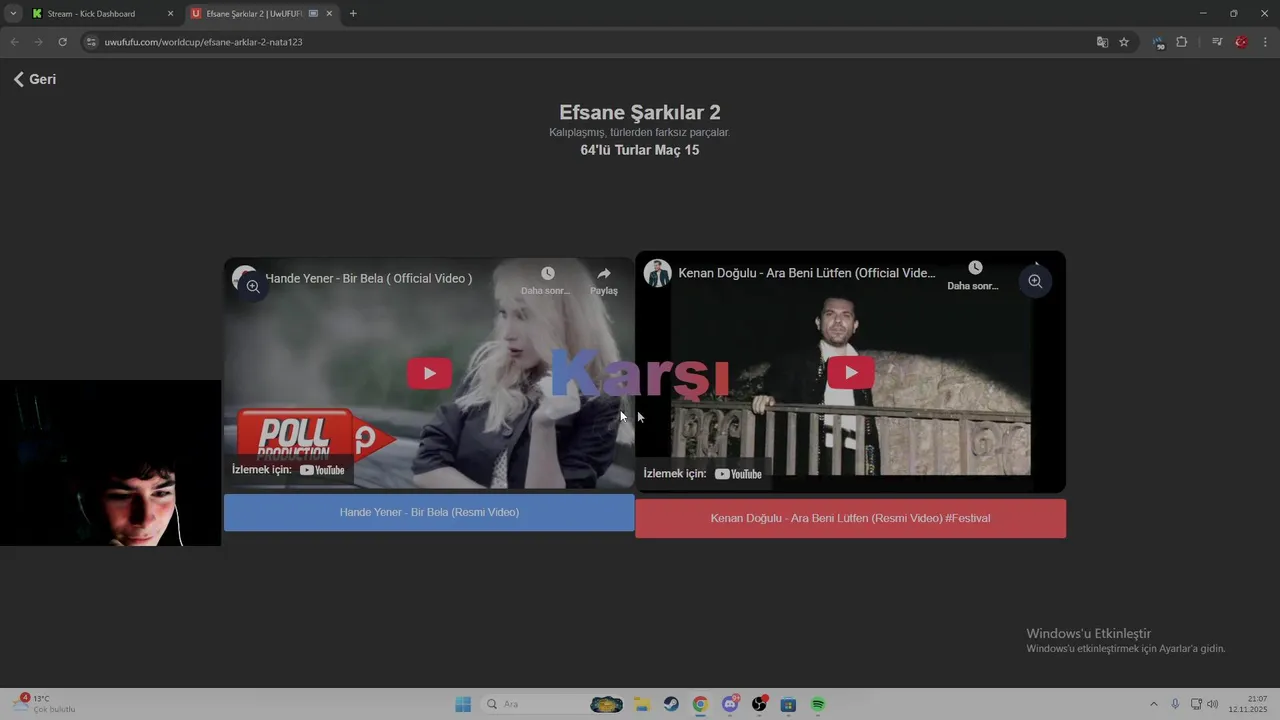Image resolution: width=1280 pixels, height=720 pixels.
Task: Open File Explorer from taskbar
Action: point(642,704)
